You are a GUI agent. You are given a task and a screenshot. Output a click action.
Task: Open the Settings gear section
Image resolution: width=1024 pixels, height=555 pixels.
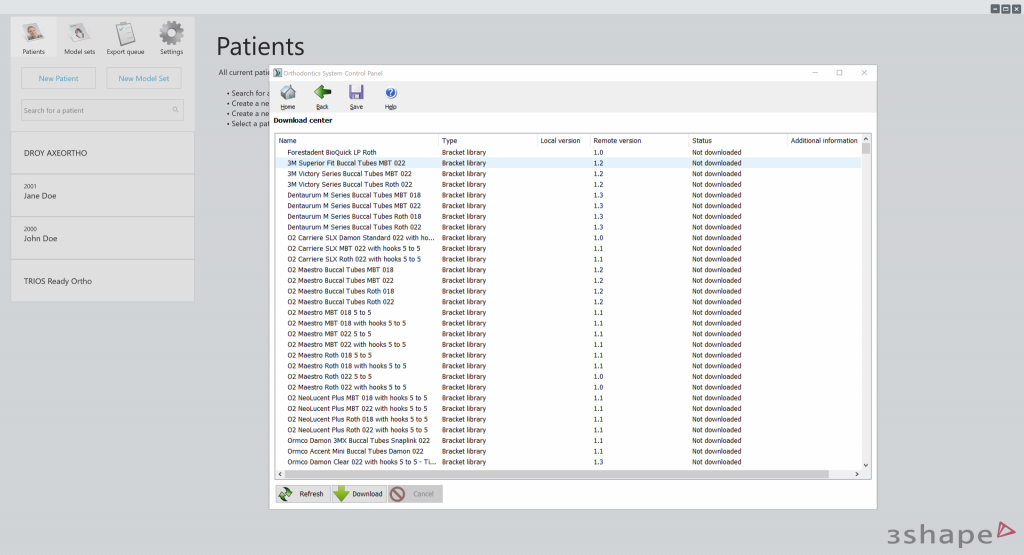[172, 37]
